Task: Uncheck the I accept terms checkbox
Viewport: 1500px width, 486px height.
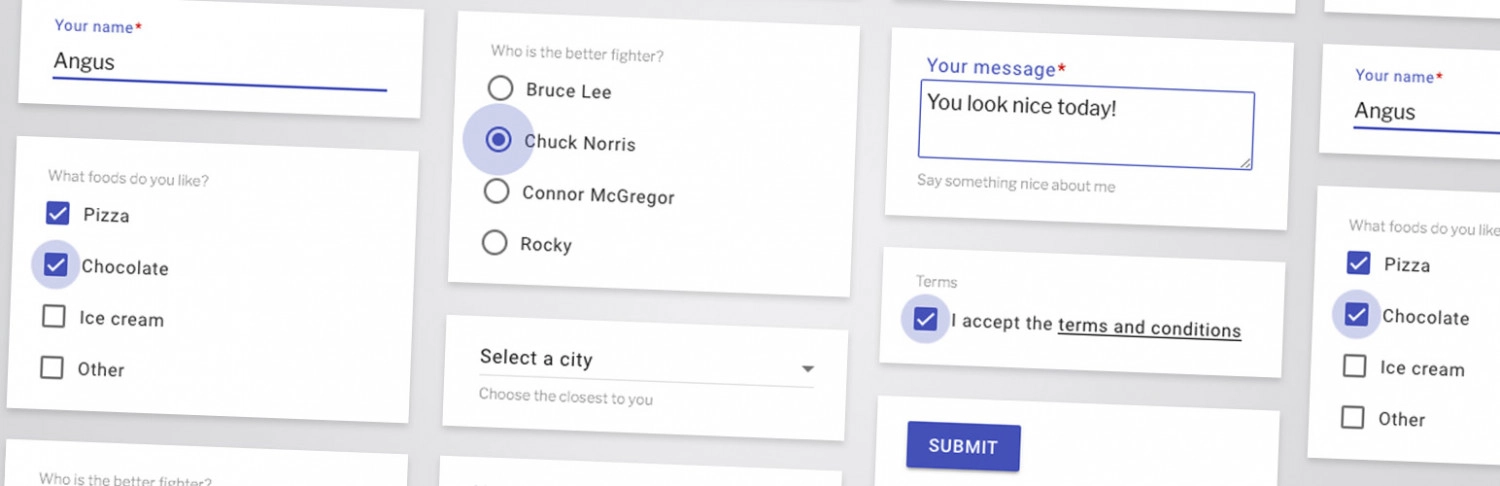Action: (926, 320)
